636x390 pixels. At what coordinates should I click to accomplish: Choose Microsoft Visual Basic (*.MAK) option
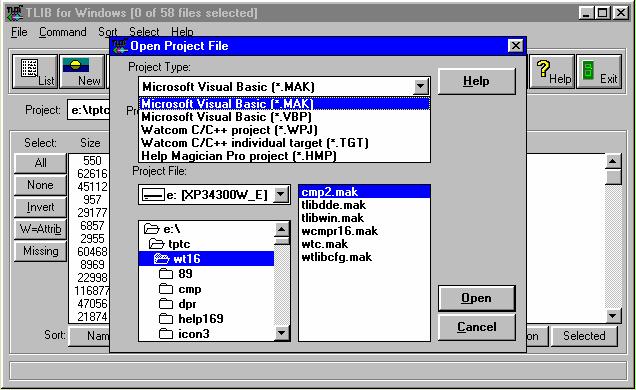pos(284,104)
